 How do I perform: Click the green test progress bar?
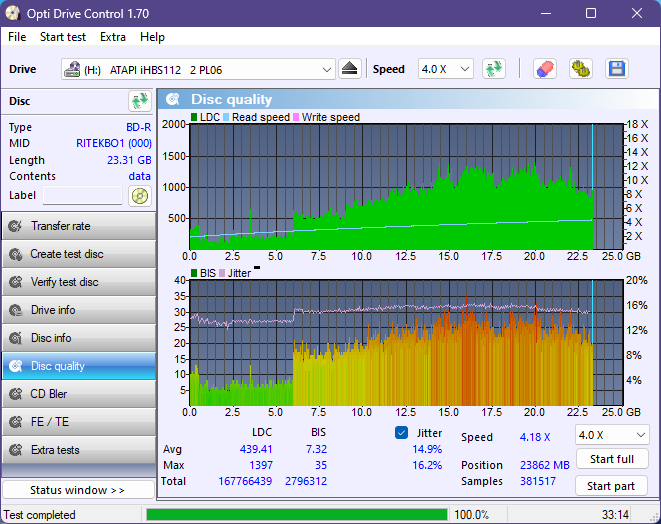point(297,515)
